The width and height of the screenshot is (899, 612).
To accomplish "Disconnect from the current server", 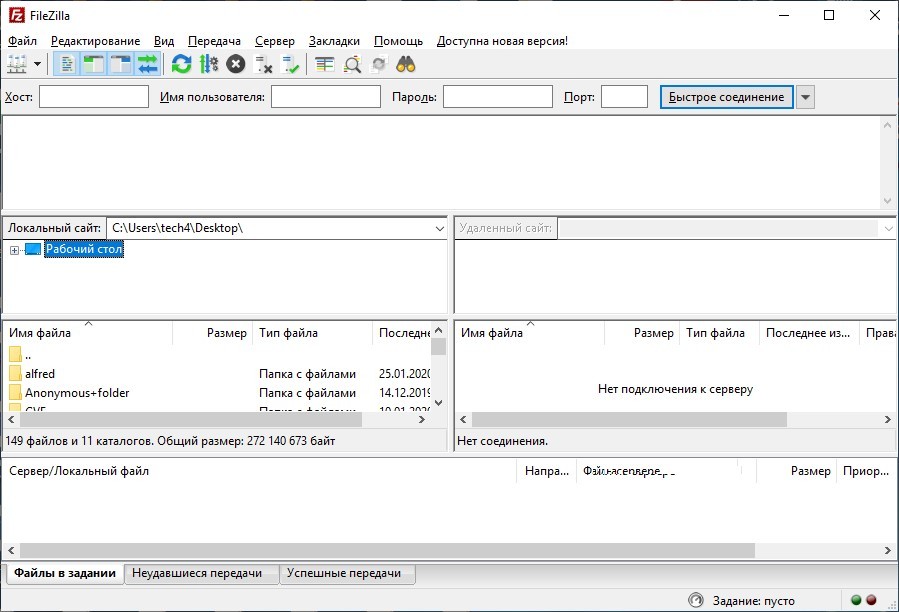I will [x=263, y=64].
